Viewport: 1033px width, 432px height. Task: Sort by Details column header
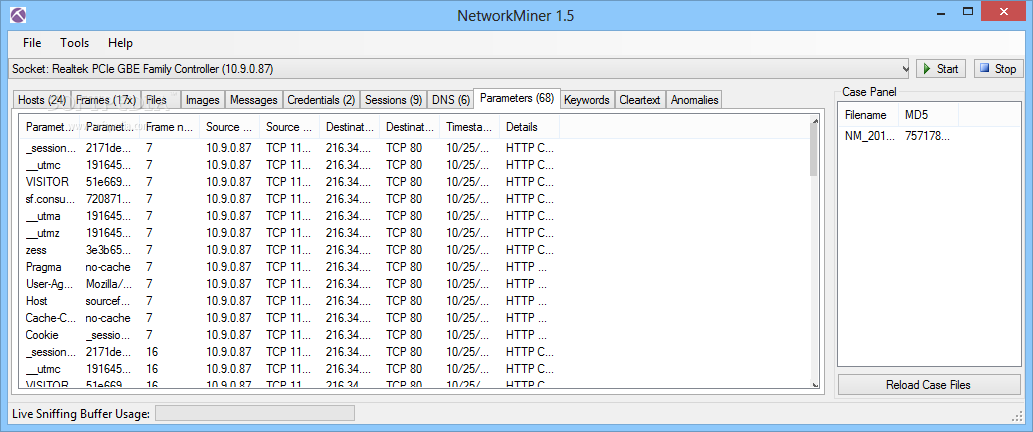(529, 127)
